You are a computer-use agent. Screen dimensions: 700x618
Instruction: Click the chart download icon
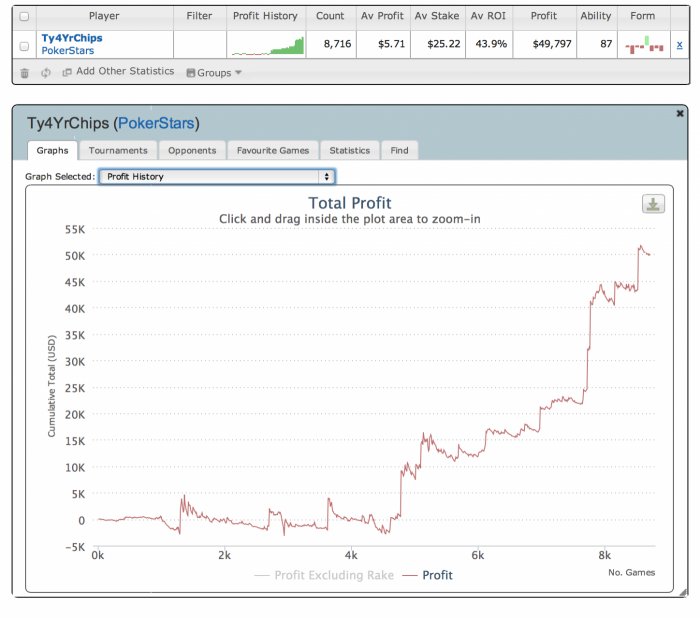tap(653, 204)
